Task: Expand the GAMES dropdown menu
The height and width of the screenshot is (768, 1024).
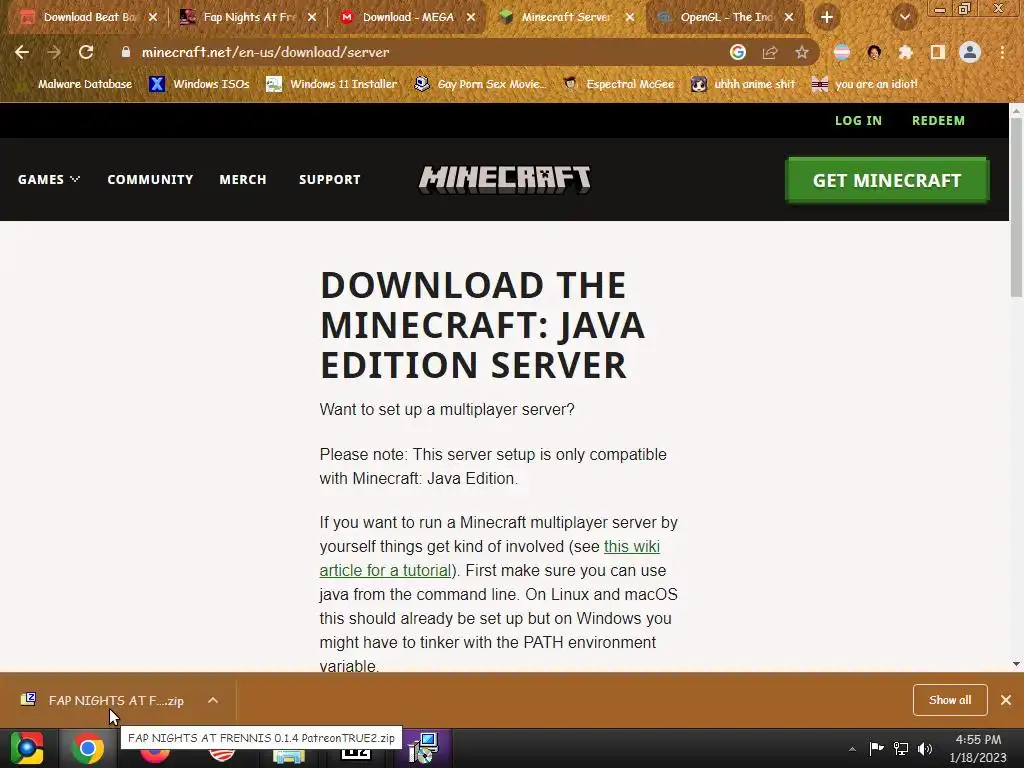Action: (49, 179)
